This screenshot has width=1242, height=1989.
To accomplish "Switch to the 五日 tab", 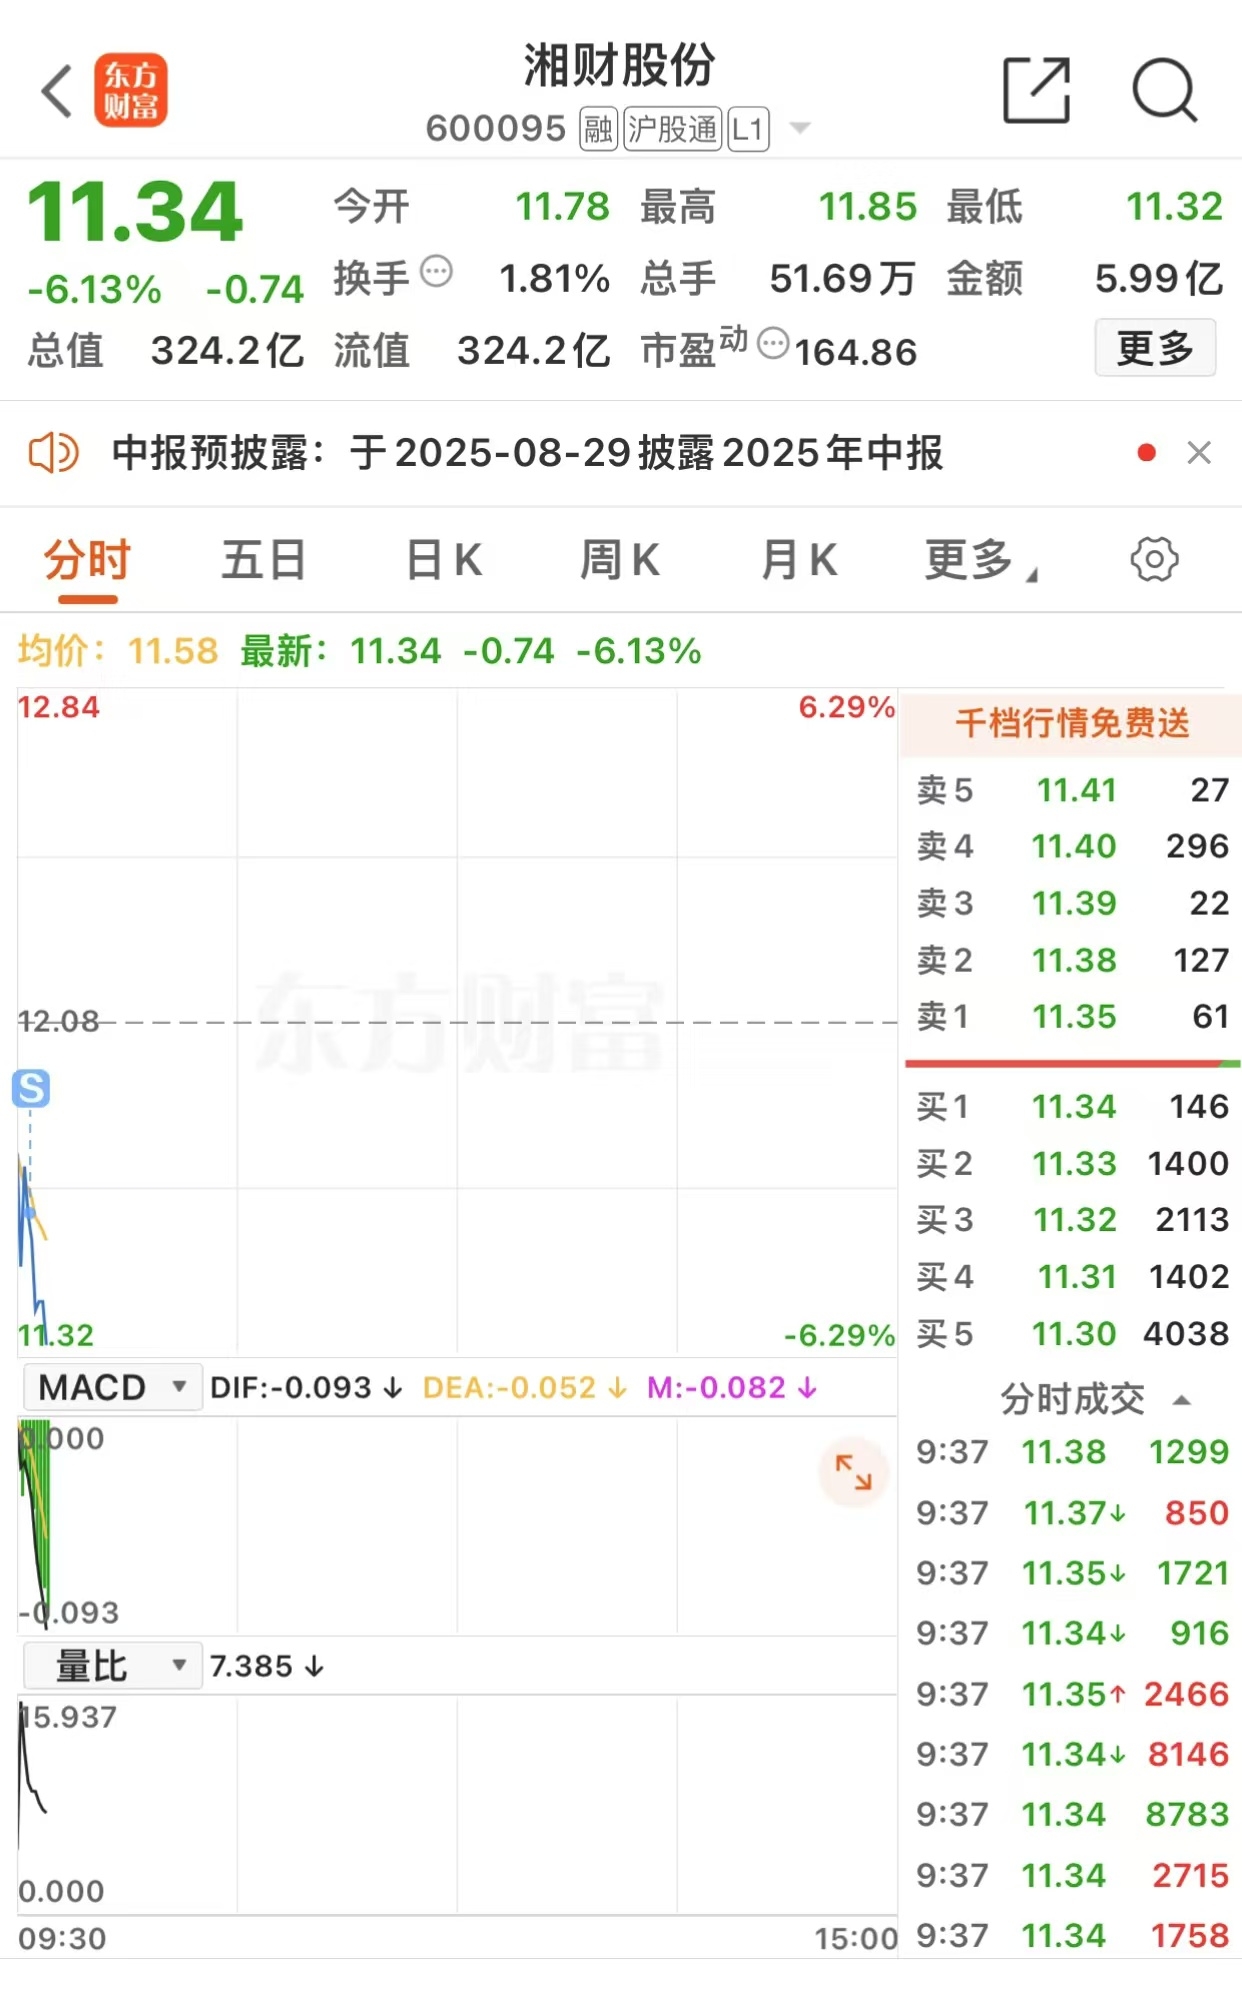I will (264, 560).
